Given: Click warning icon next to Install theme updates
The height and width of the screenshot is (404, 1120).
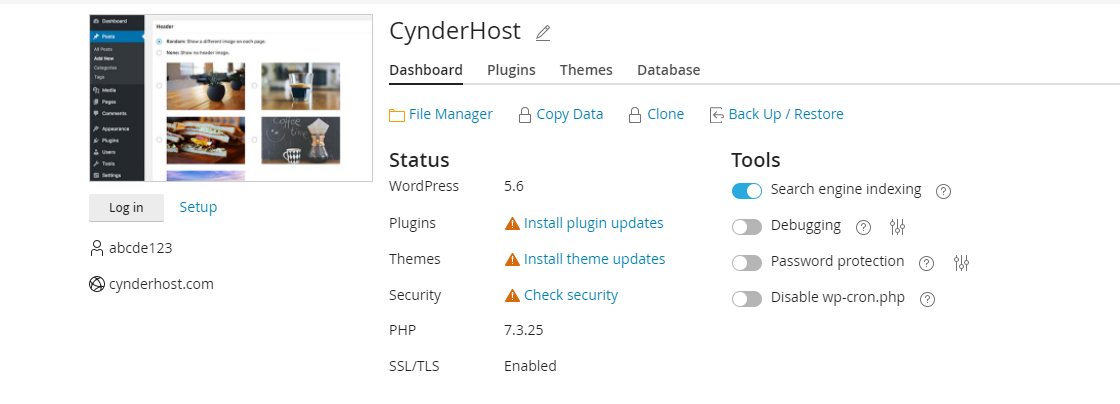Looking at the screenshot, I should (x=512, y=259).
